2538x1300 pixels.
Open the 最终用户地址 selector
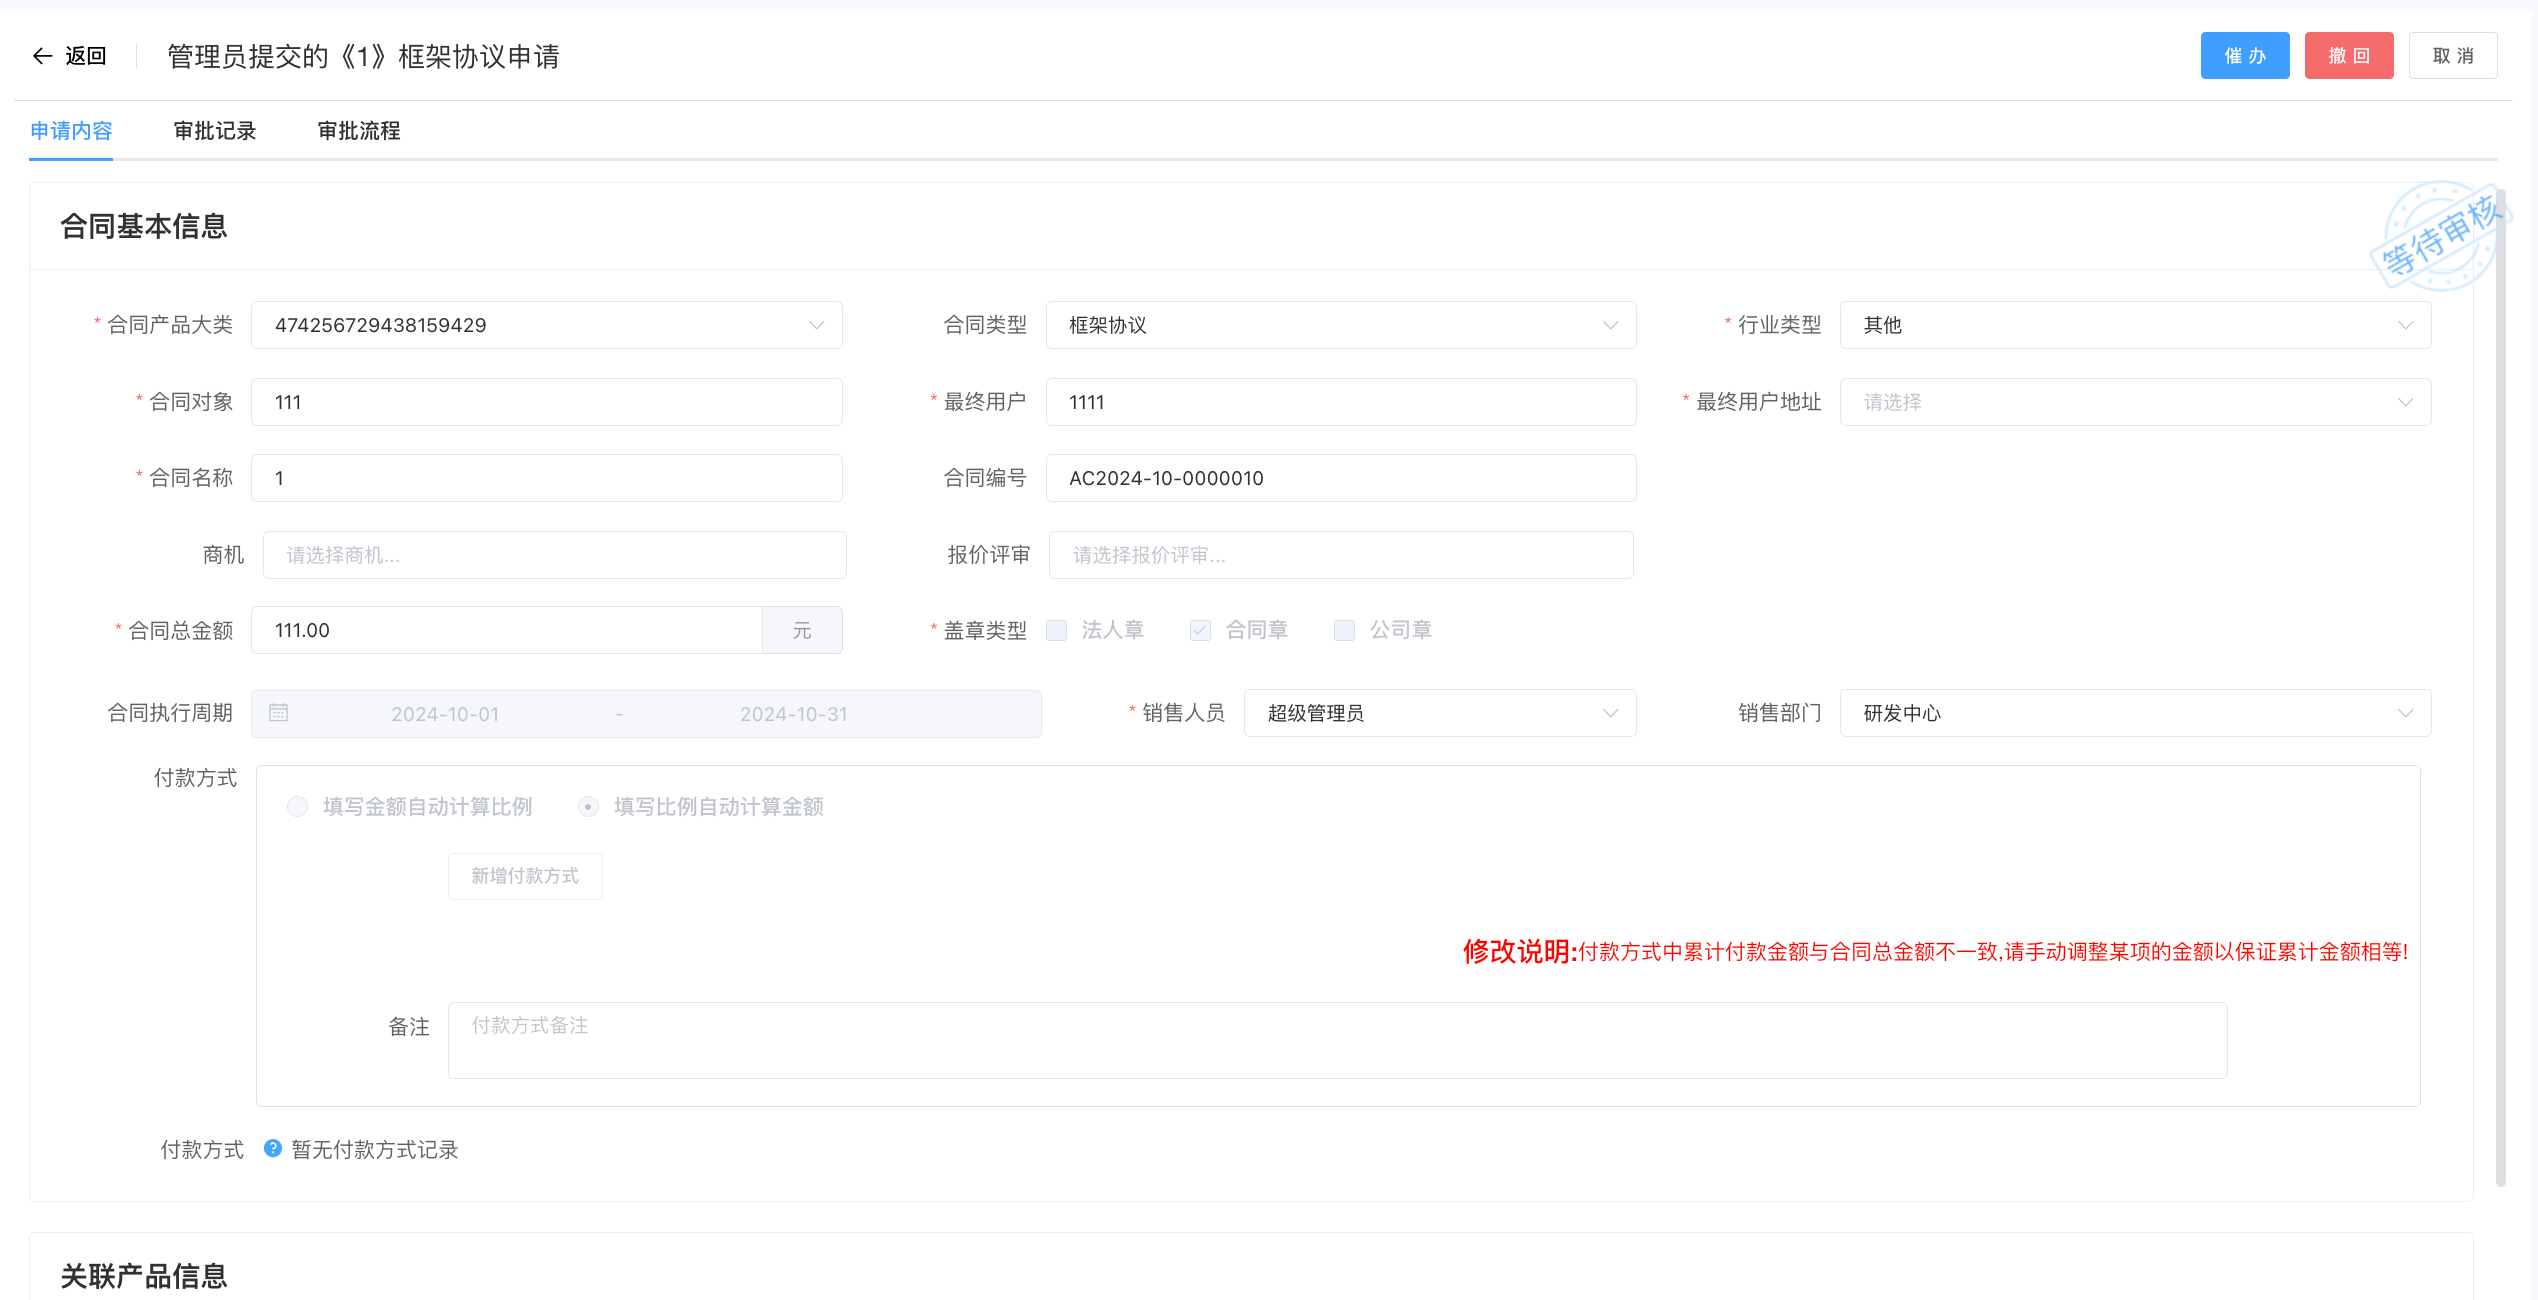2134,402
